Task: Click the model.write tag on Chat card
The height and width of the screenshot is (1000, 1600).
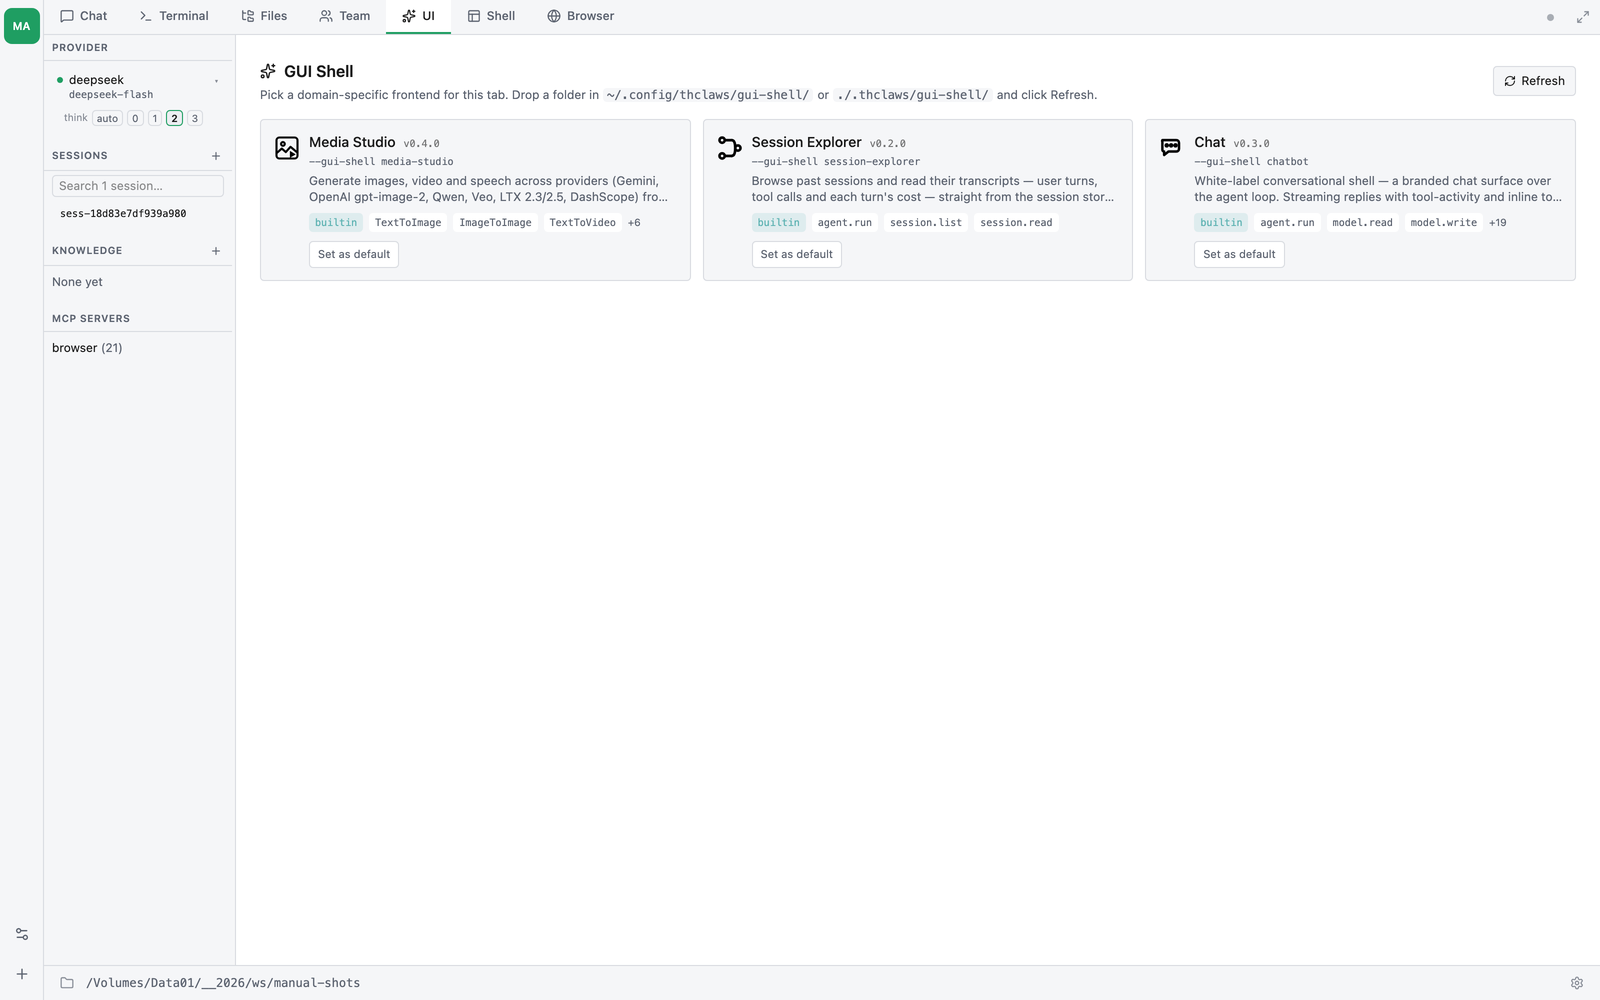Action: 1444,223
